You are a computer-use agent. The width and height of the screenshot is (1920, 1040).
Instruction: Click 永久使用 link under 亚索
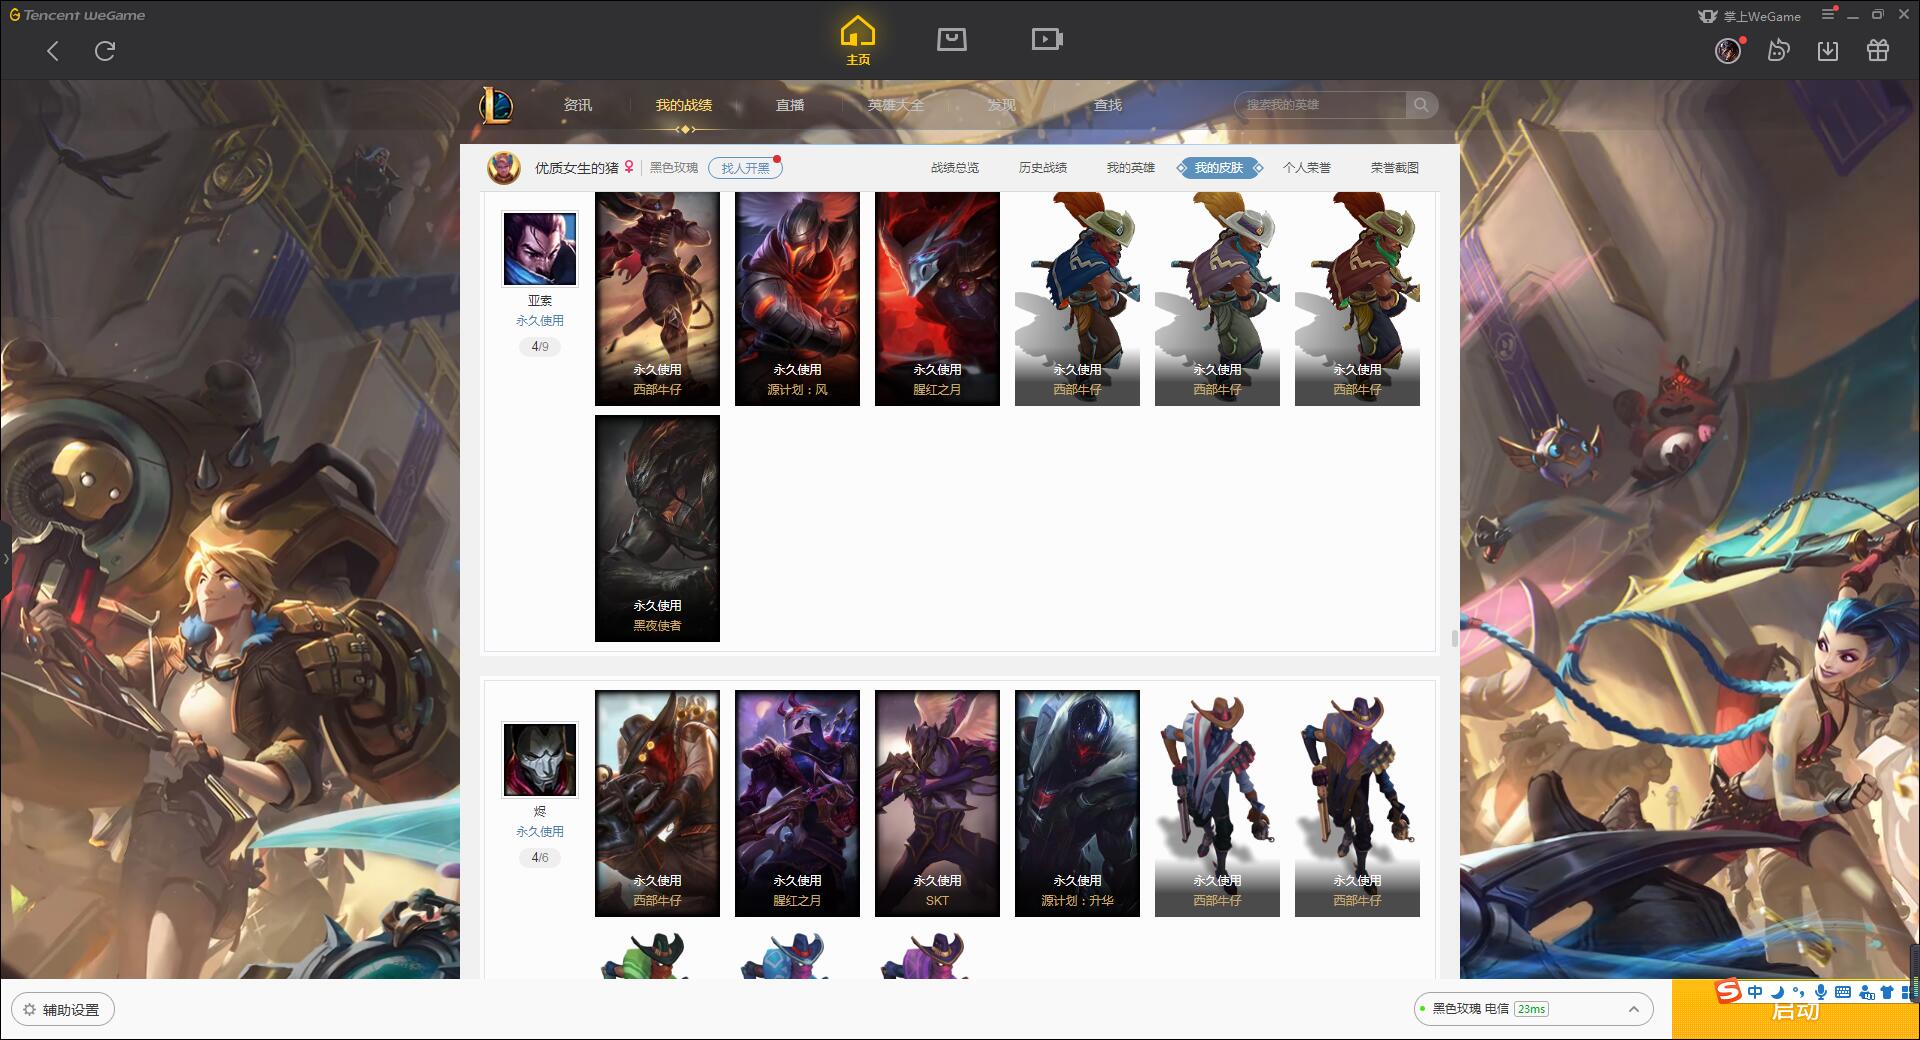[x=540, y=321]
